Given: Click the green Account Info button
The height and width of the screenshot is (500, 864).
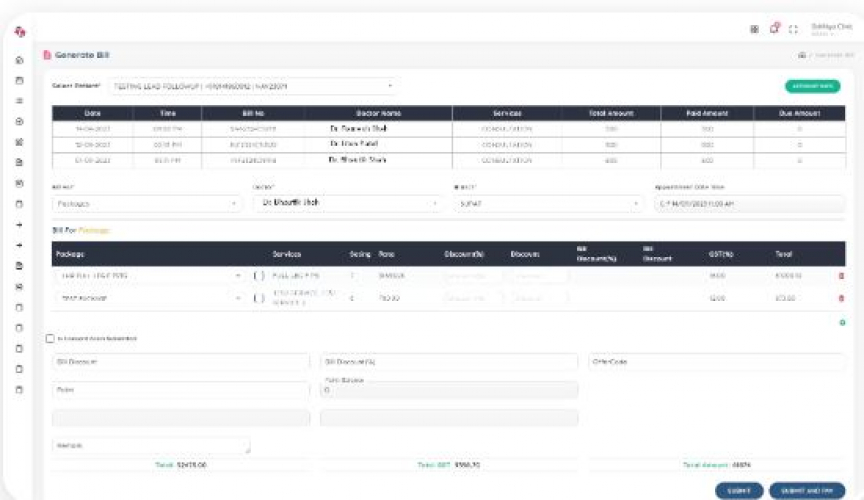Looking at the screenshot, I should point(812,86).
